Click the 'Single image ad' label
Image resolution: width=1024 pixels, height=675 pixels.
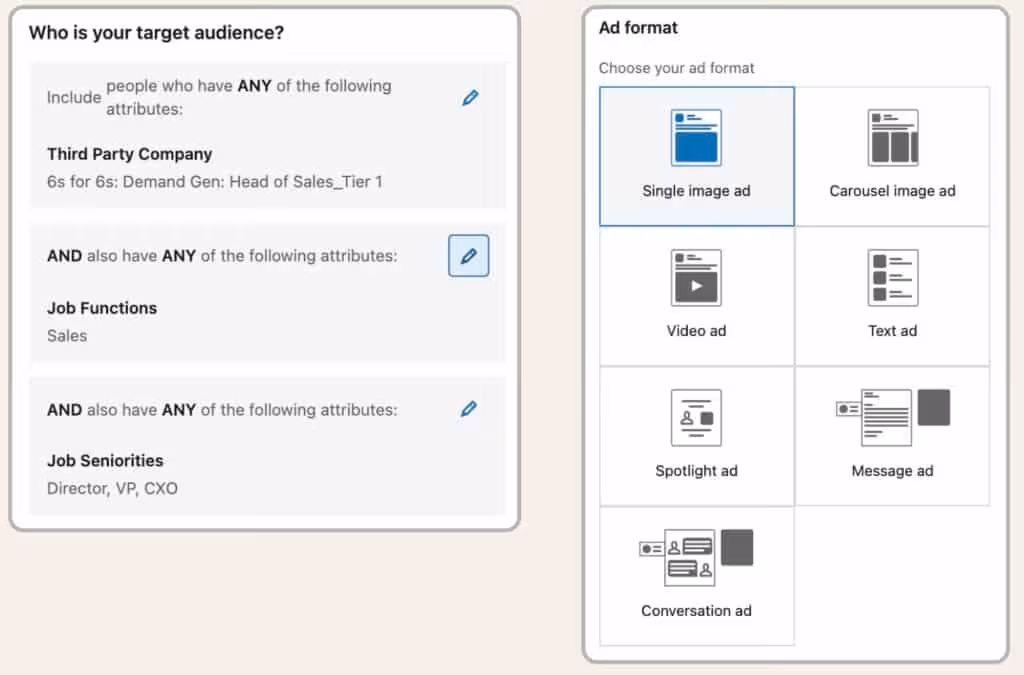click(696, 191)
